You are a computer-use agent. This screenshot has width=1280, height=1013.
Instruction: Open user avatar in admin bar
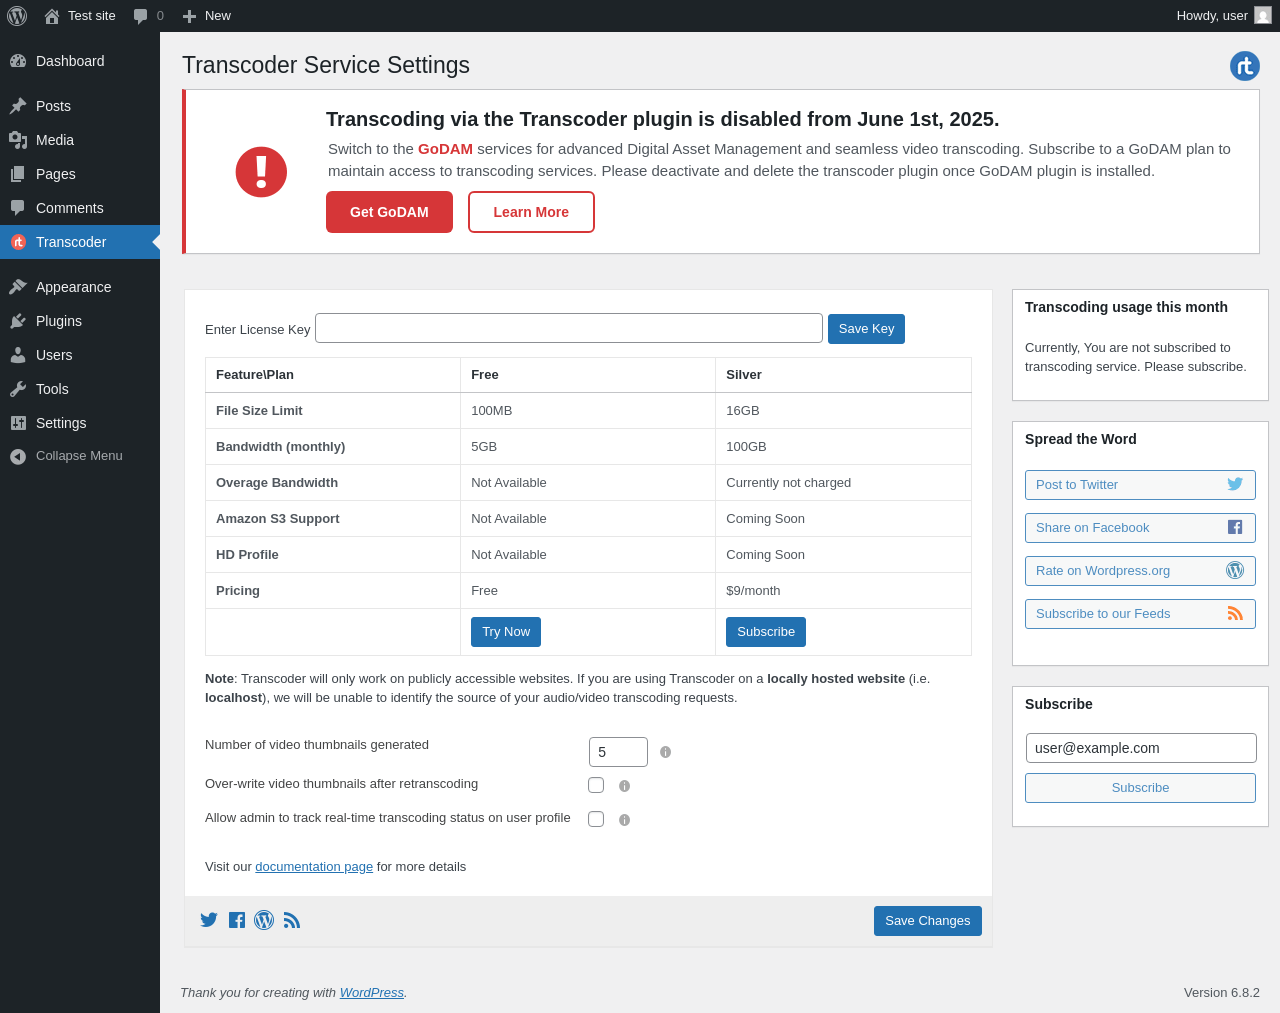pyautogui.click(x=1263, y=15)
